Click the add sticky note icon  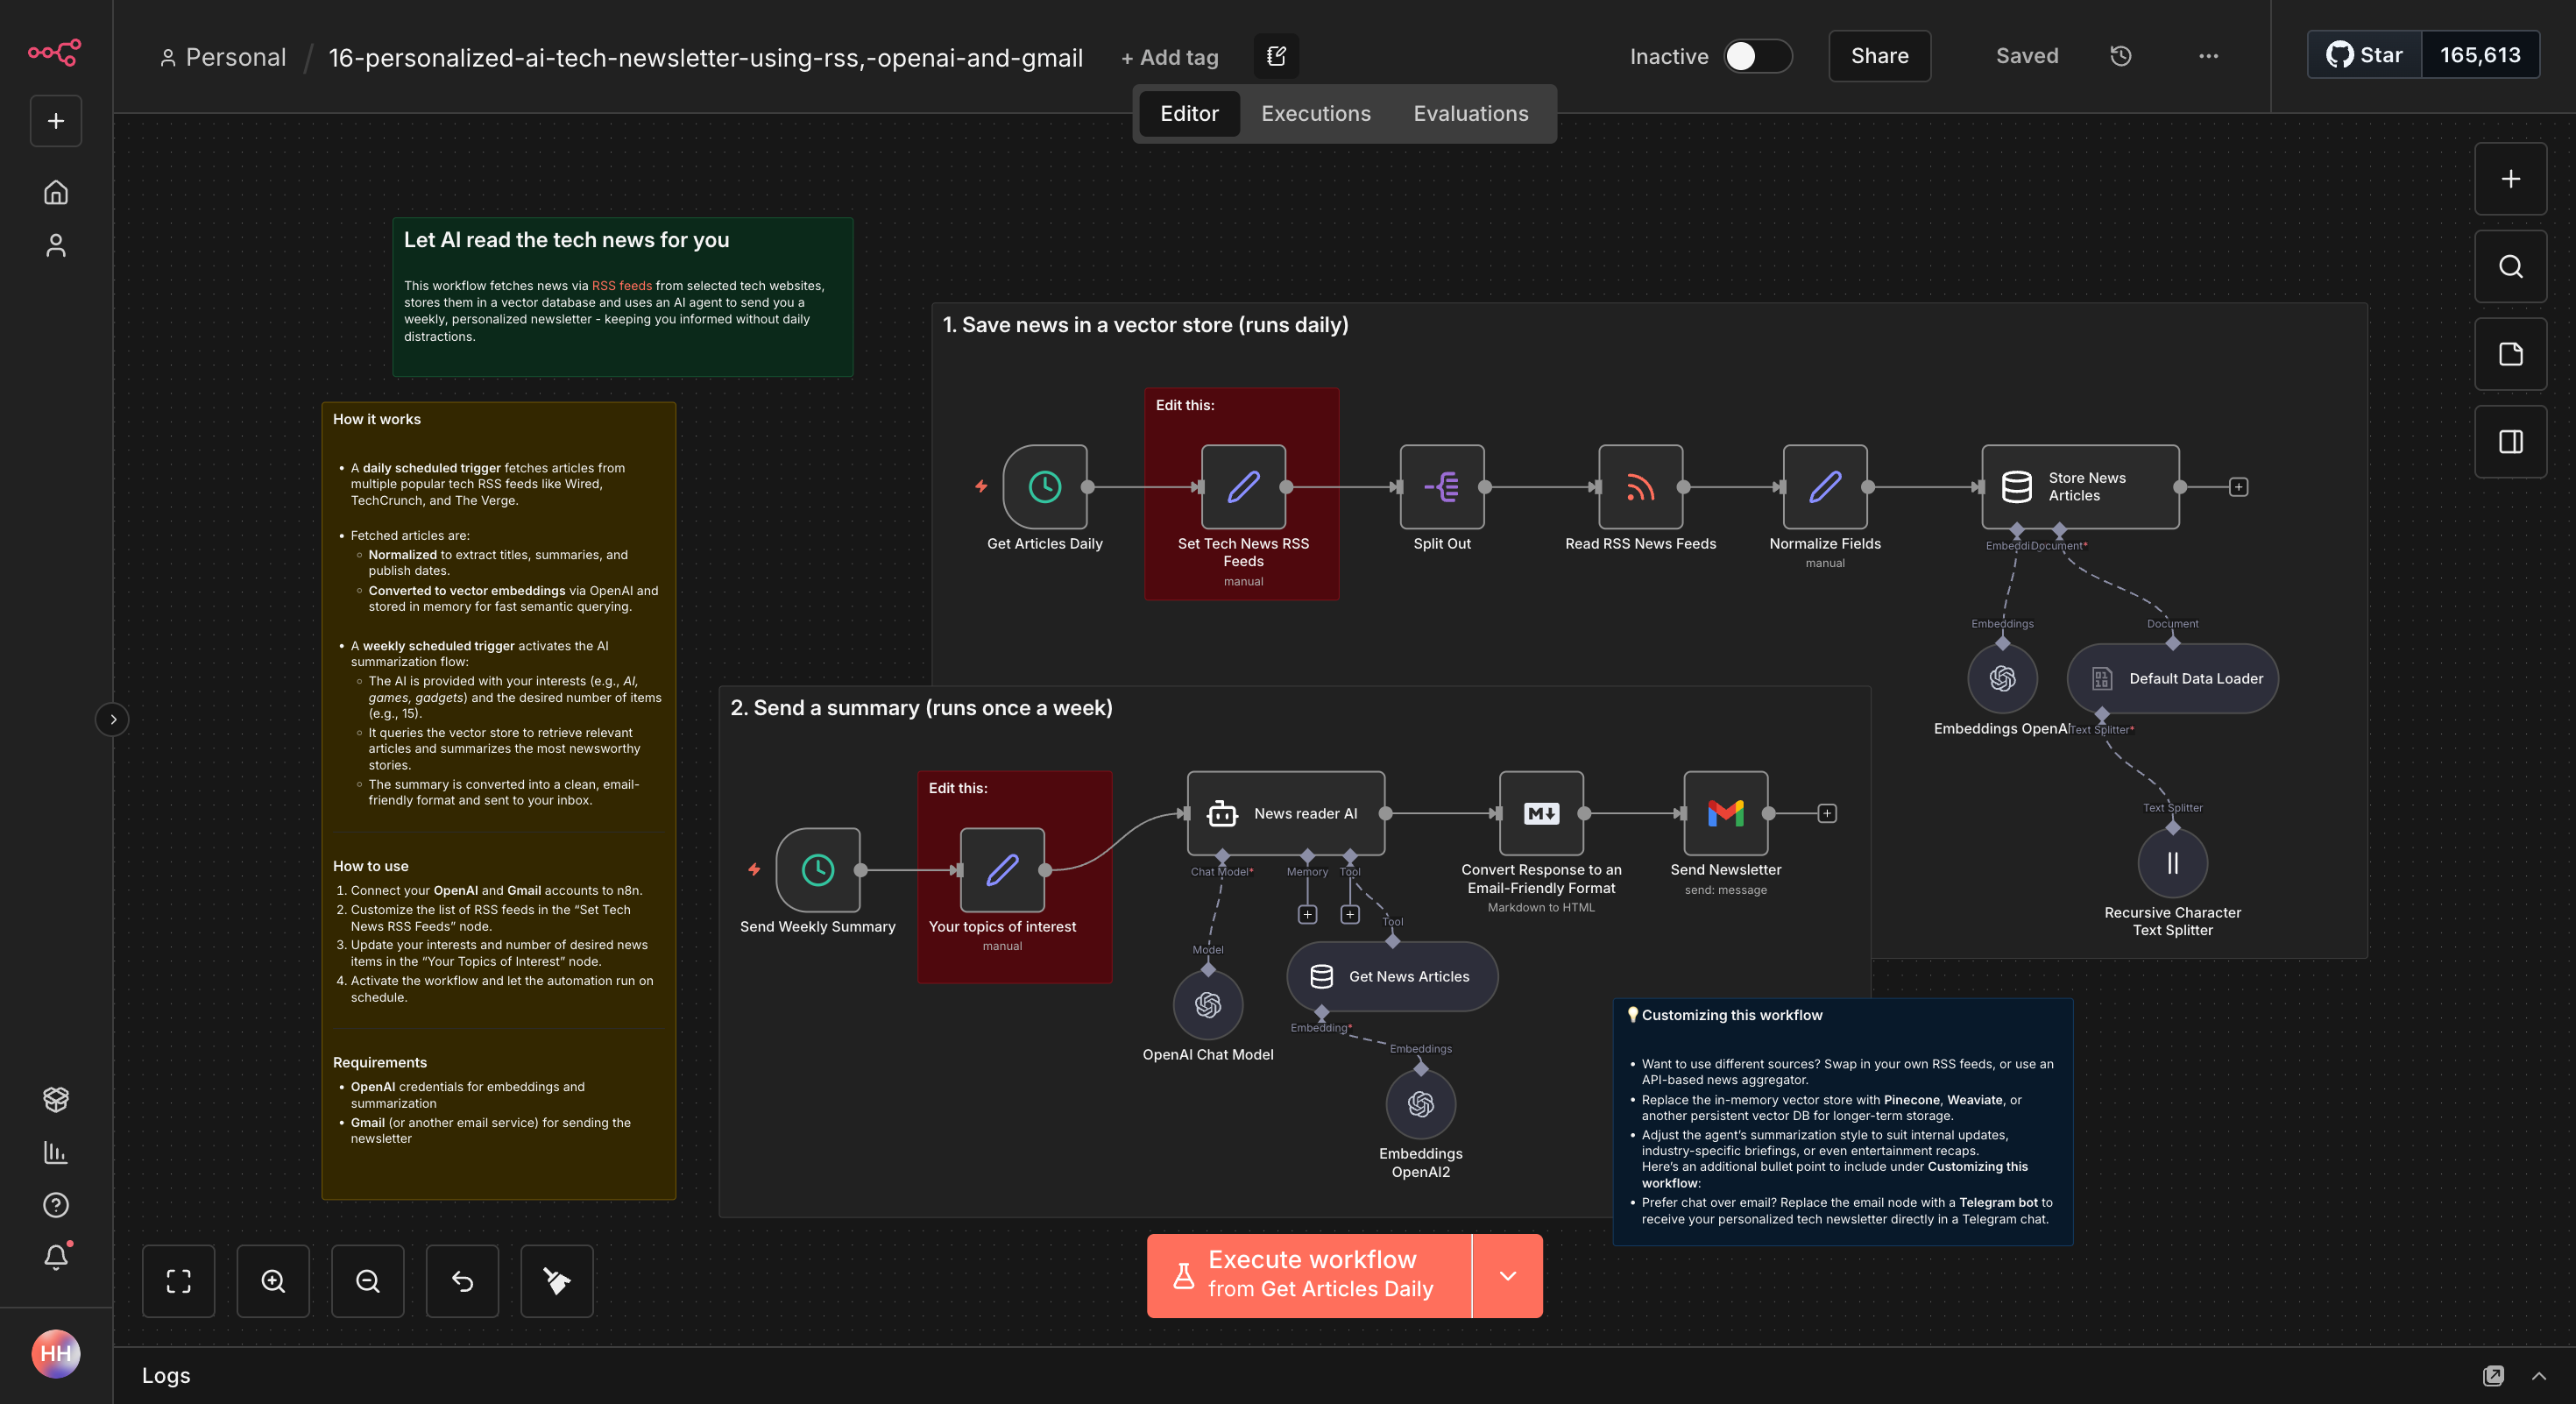point(2510,354)
